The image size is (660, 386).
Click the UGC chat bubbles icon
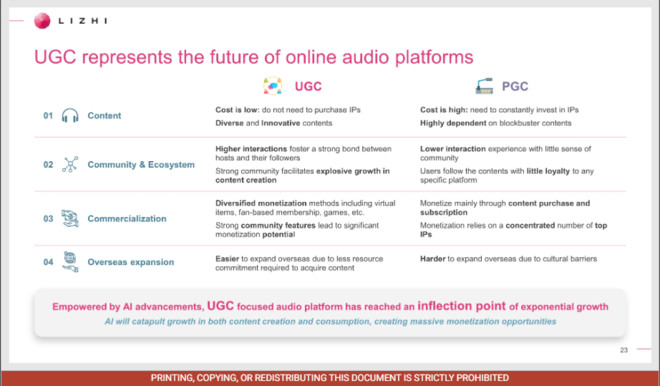pos(273,86)
